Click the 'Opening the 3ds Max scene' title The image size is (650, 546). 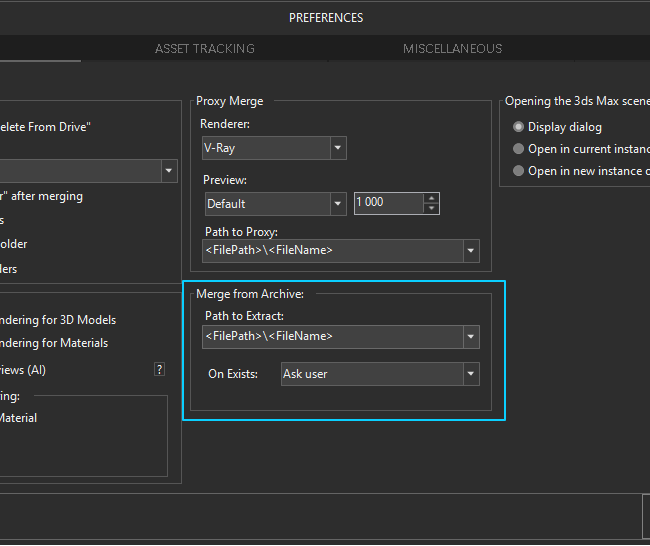(x=577, y=101)
